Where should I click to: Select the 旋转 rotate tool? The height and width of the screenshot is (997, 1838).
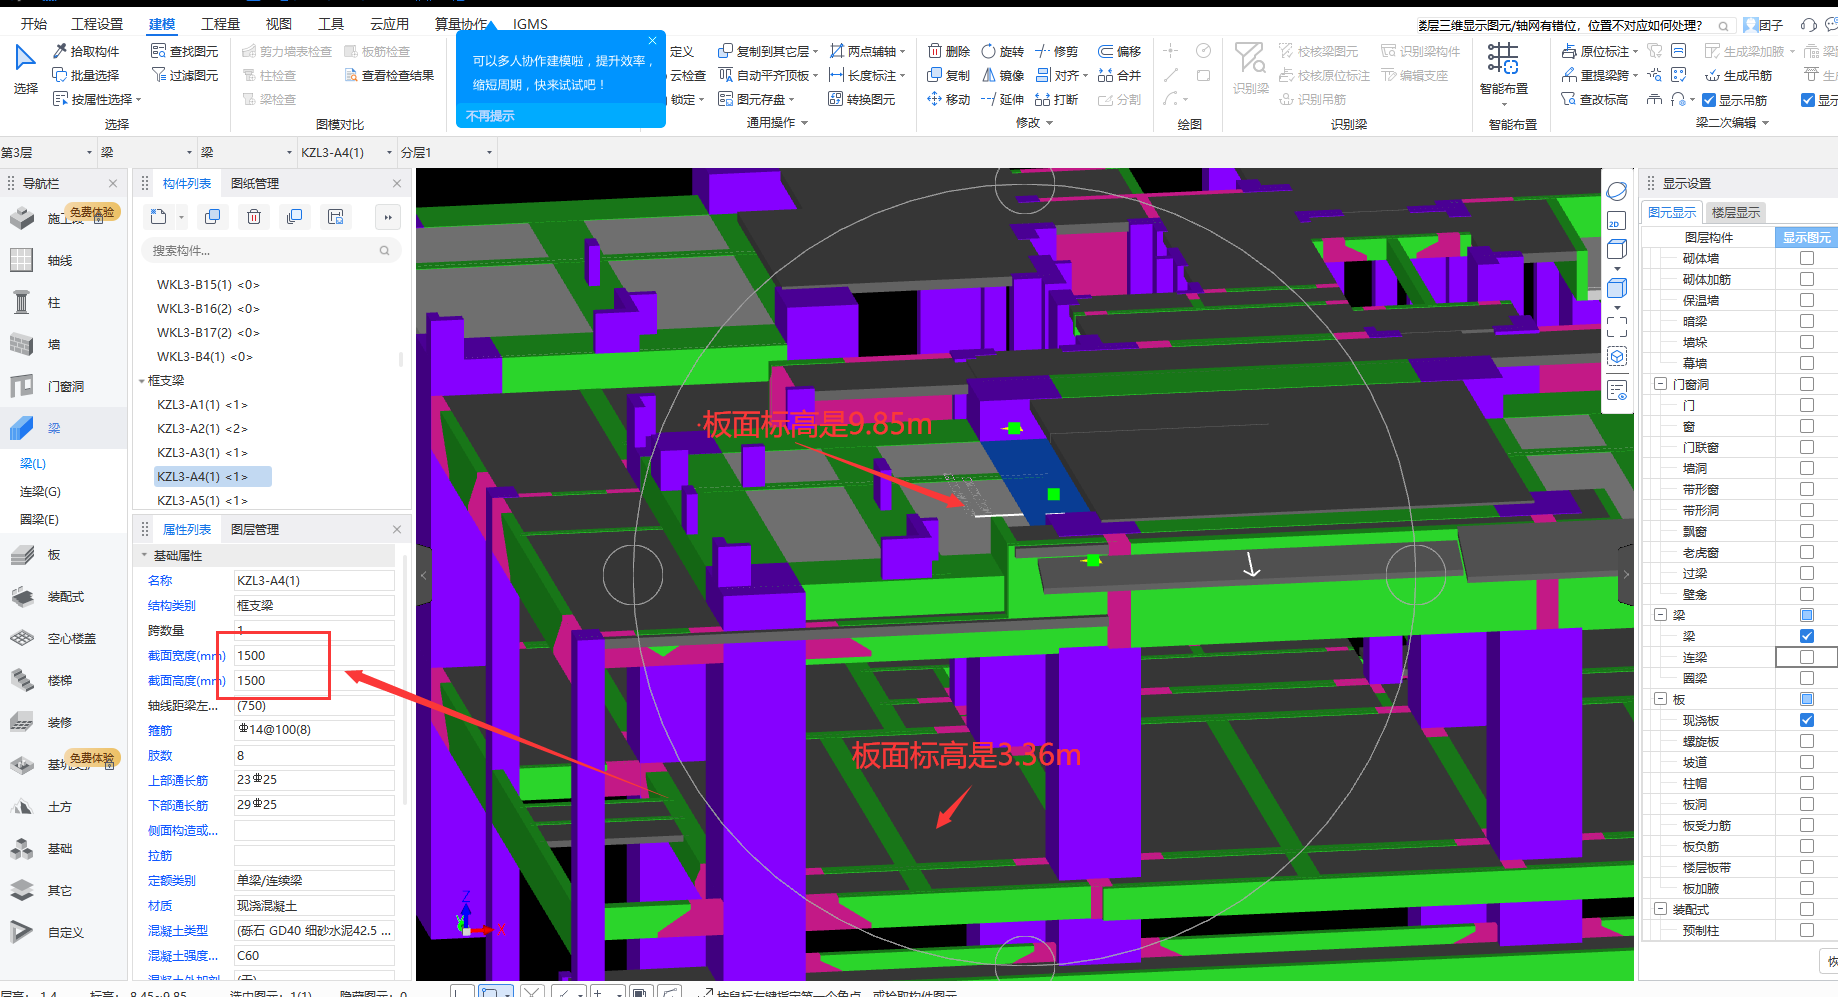(1002, 51)
